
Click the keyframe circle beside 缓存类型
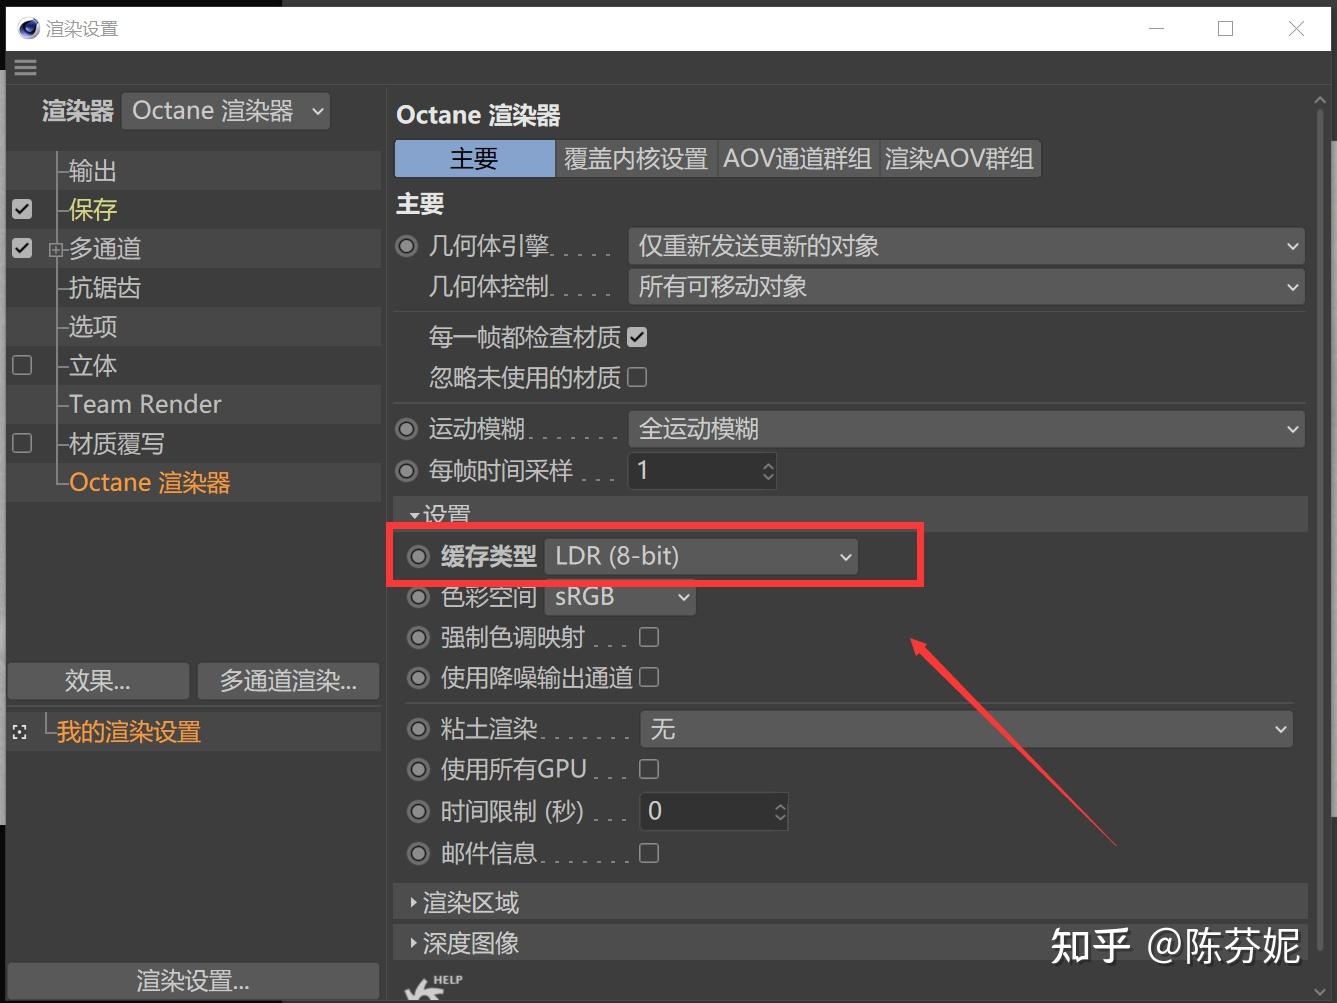click(418, 556)
